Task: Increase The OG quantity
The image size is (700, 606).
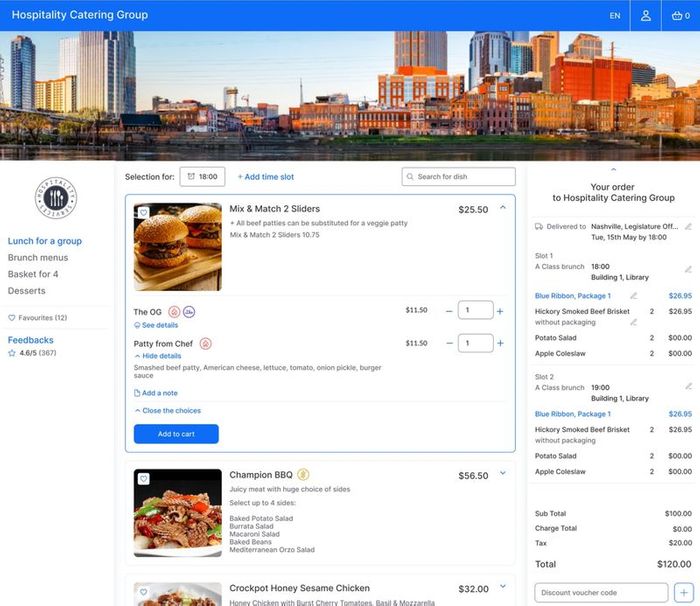Action: pyautogui.click(x=500, y=311)
